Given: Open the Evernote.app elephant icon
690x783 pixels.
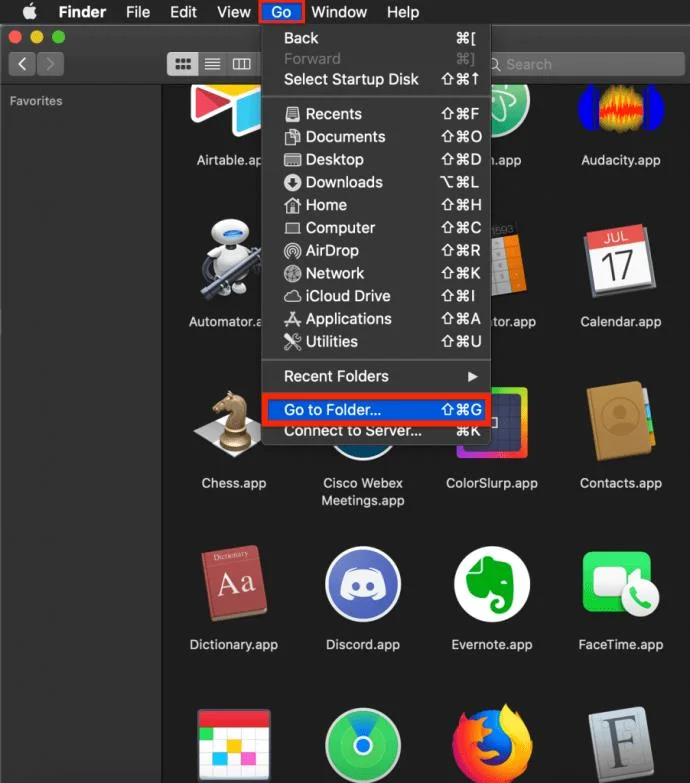Looking at the screenshot, I should pos(492,583).
